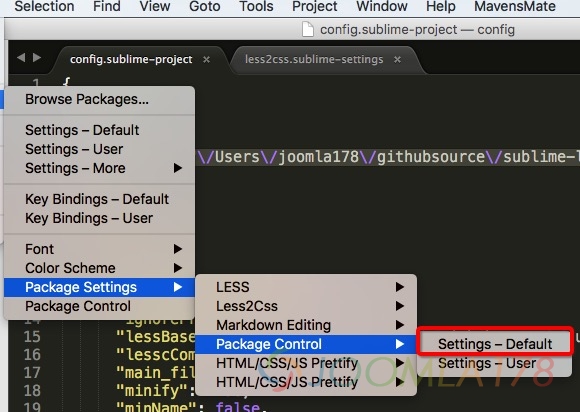Viewport: 580px width, 412px height.
Task: Select Package Settings menu item
Action: tap(99, 287)
